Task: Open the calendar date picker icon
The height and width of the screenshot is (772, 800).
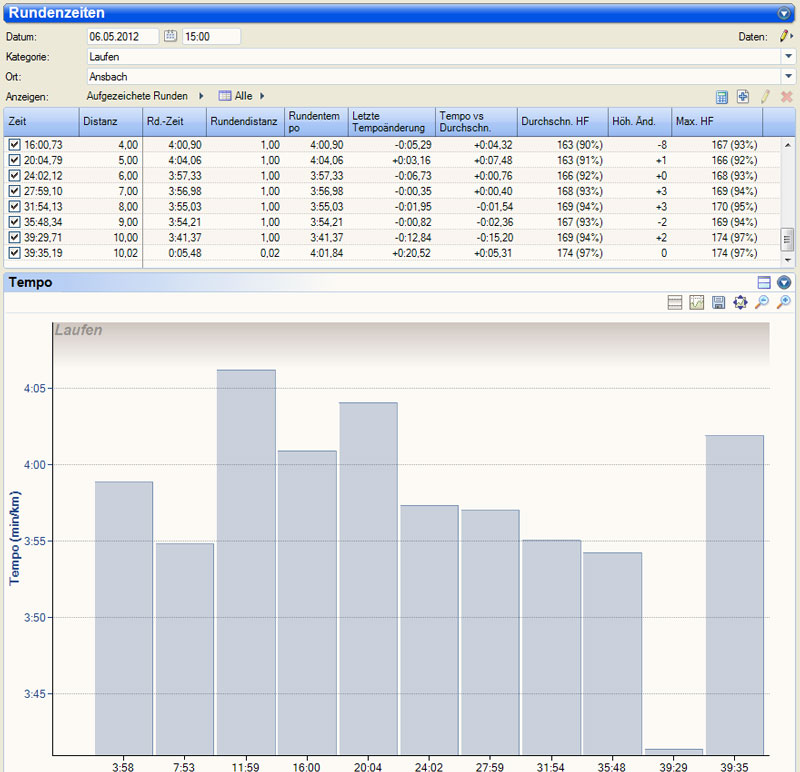Action: click(170, 36)
